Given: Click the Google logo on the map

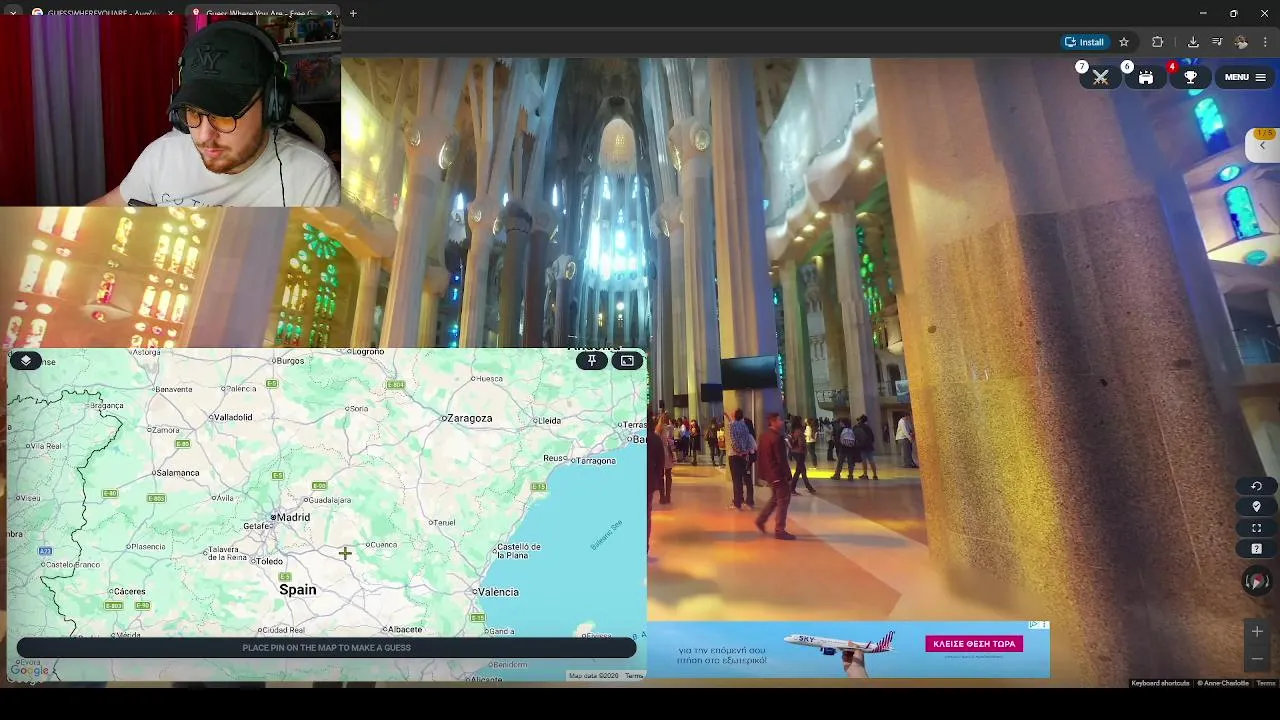Looking at the screenshot, I should (x=29, y=671).
